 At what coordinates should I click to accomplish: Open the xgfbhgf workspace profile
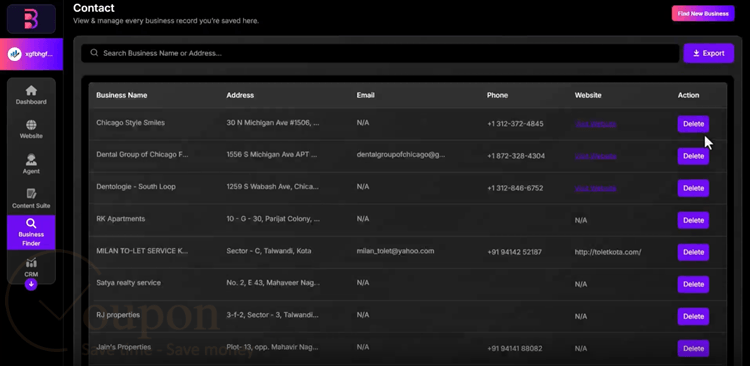click(x=31, y=54)
